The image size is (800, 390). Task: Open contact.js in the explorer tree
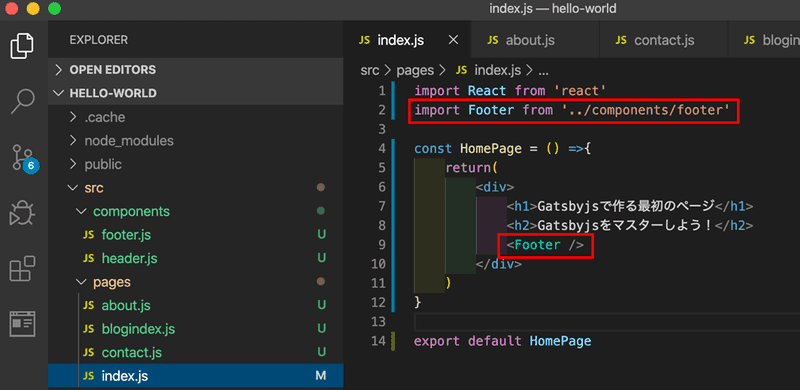195,352
